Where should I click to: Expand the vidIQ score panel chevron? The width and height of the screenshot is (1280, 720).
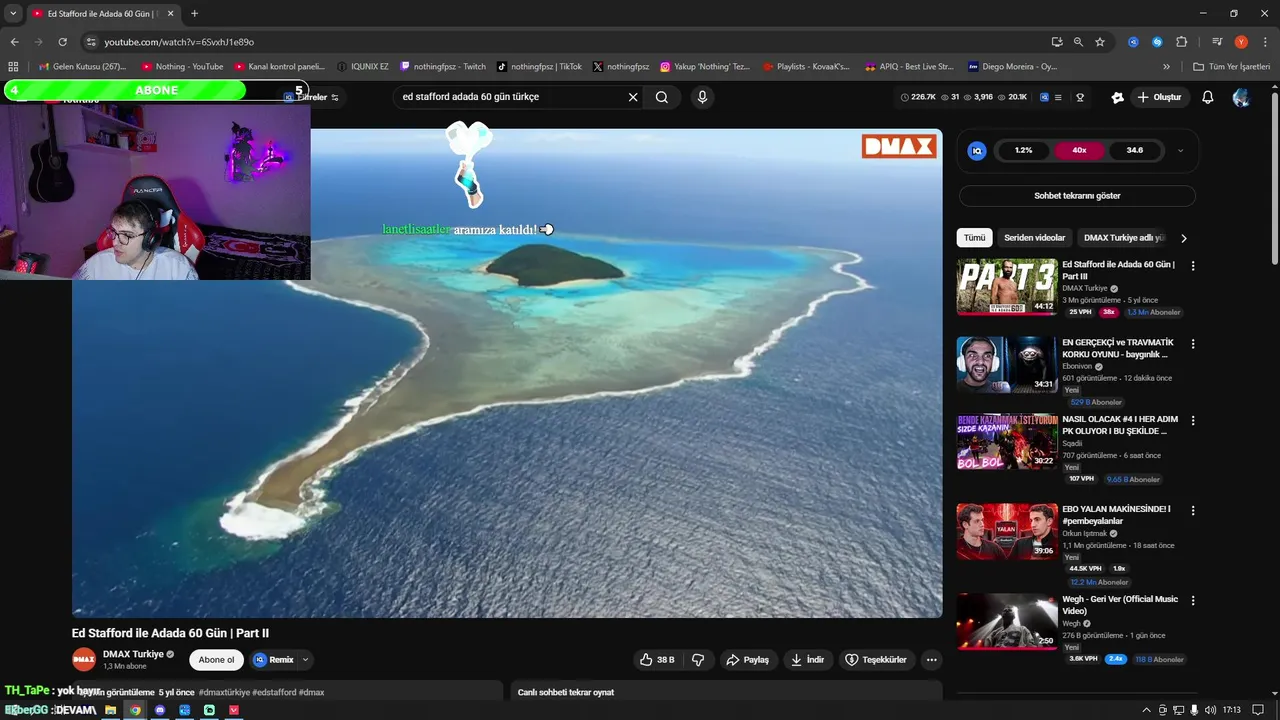pos(1180,151)
